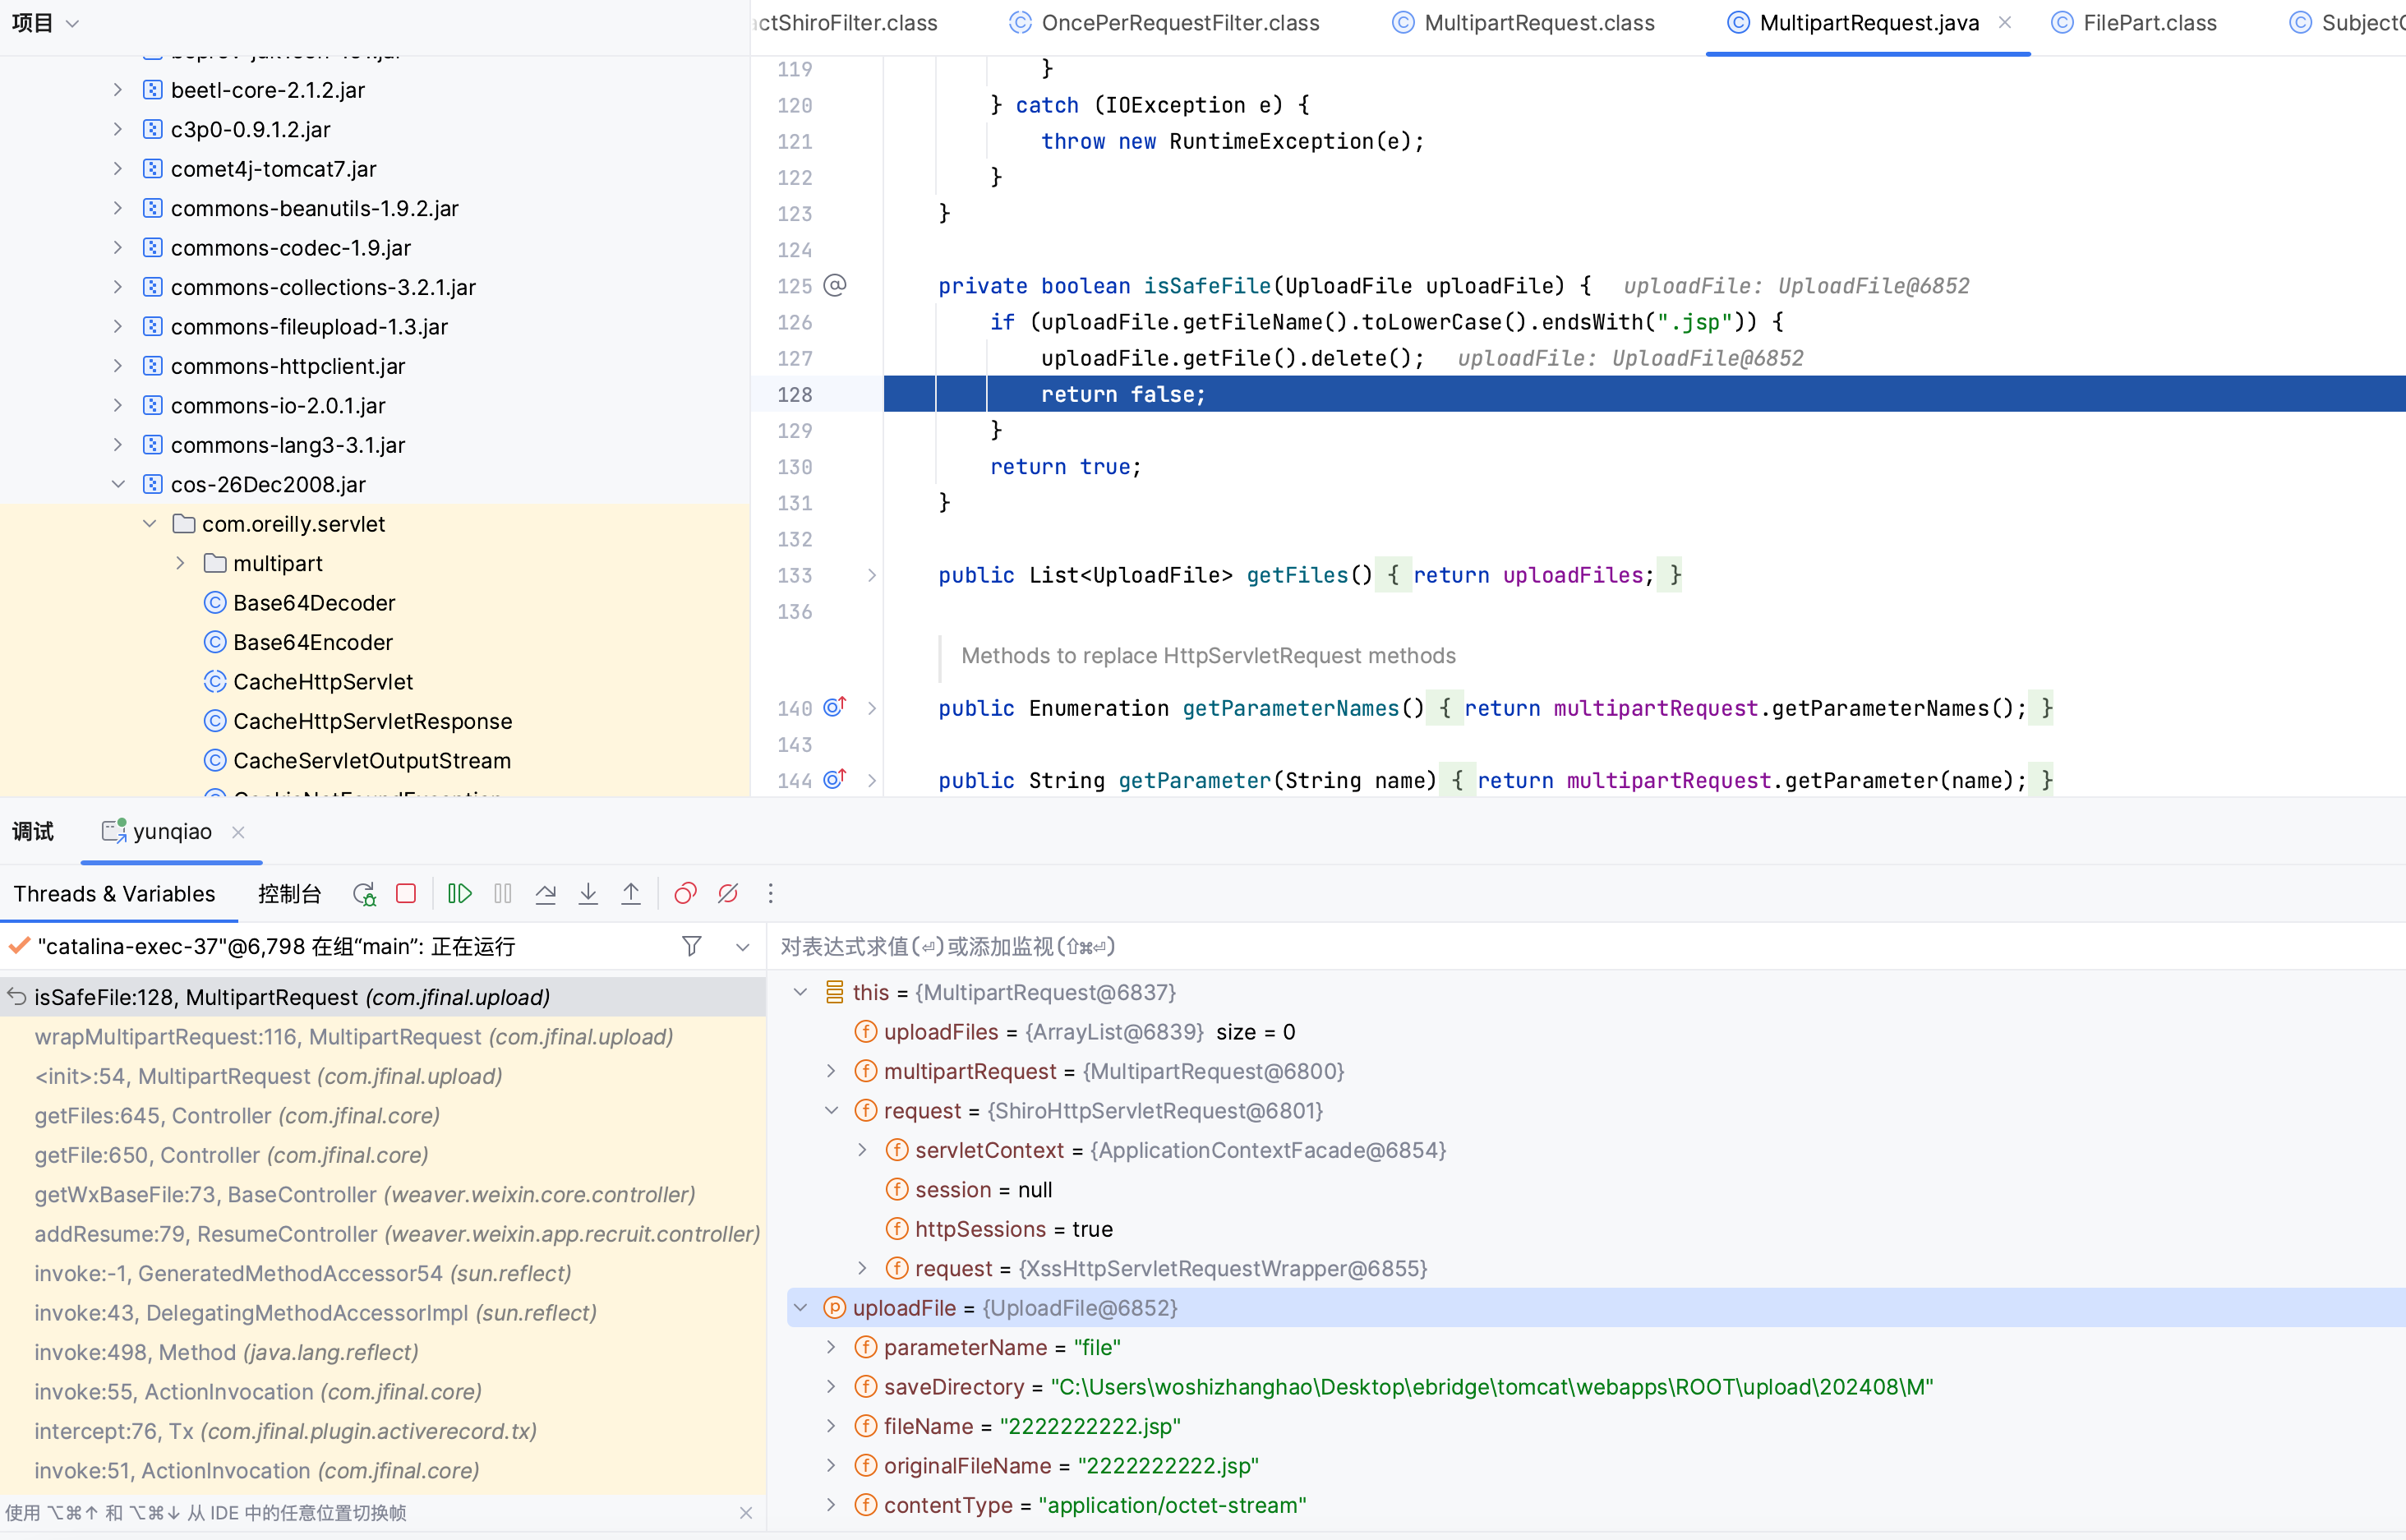Toggle the Mute Breakpoints icon
Viewport: 2406px width, 1540px height.
pos(728,894)
